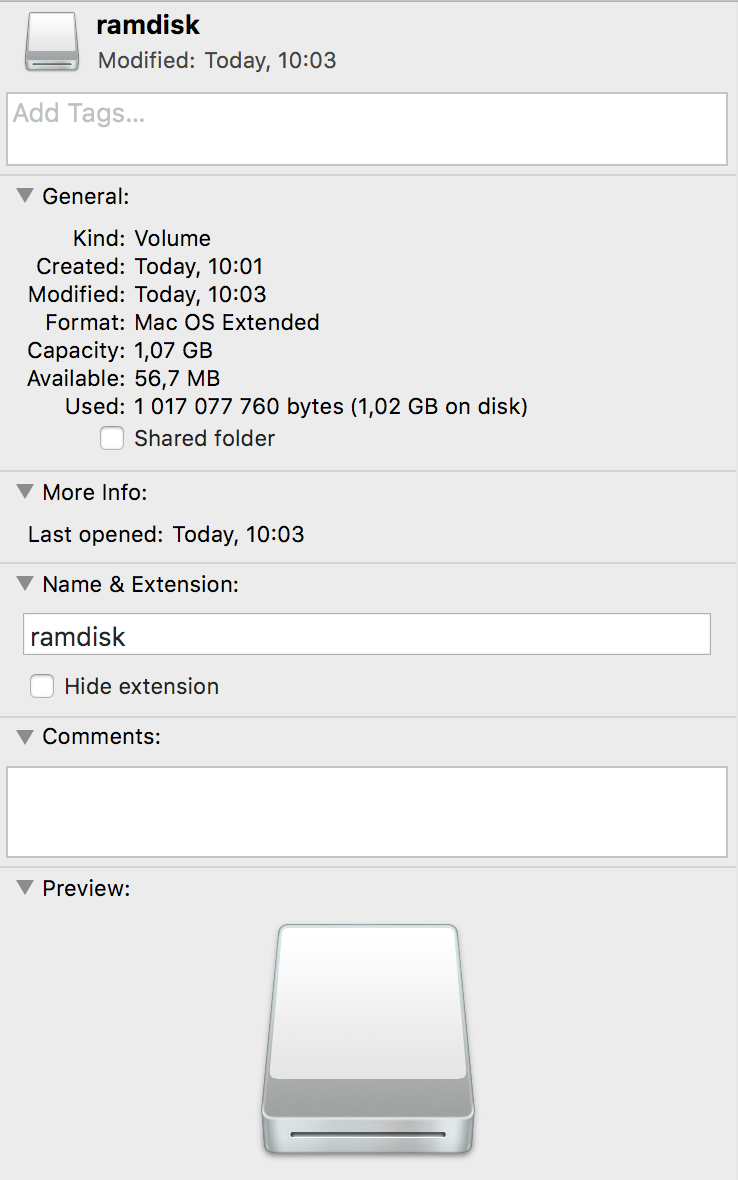Click the ramdisk name text field
Viewport: 738px width, 1180px height.
(366, 635)
